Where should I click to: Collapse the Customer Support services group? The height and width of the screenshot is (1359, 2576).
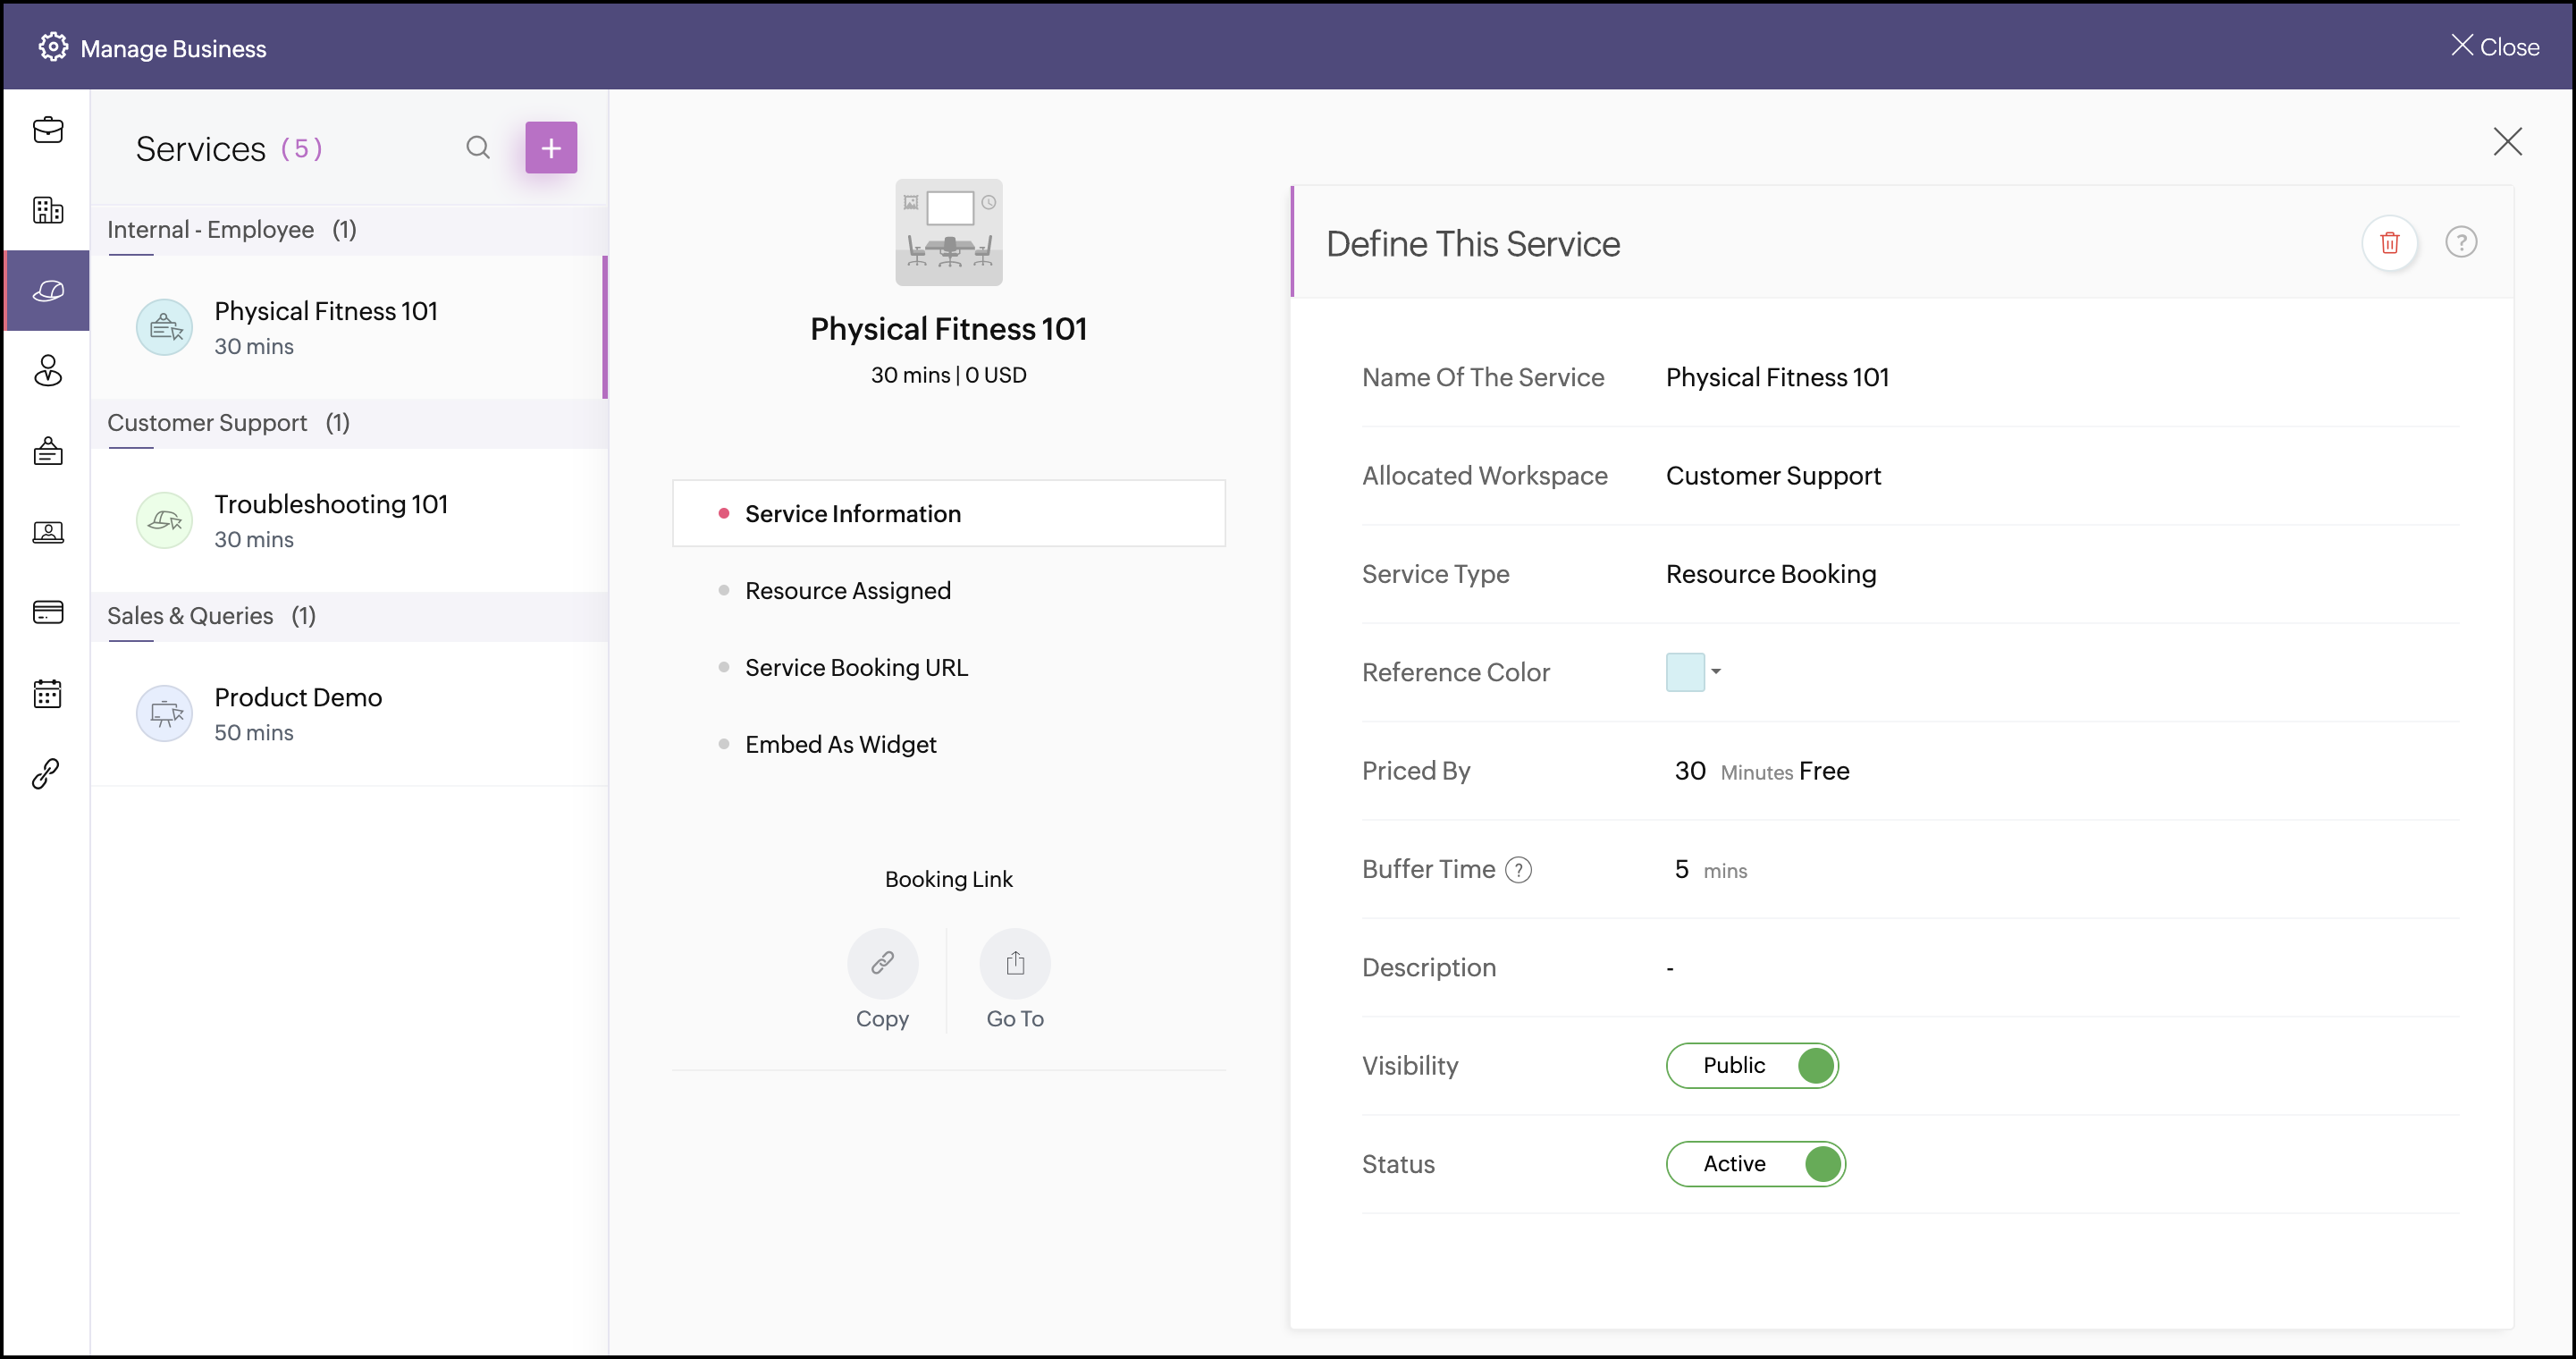tap(228, 423)
